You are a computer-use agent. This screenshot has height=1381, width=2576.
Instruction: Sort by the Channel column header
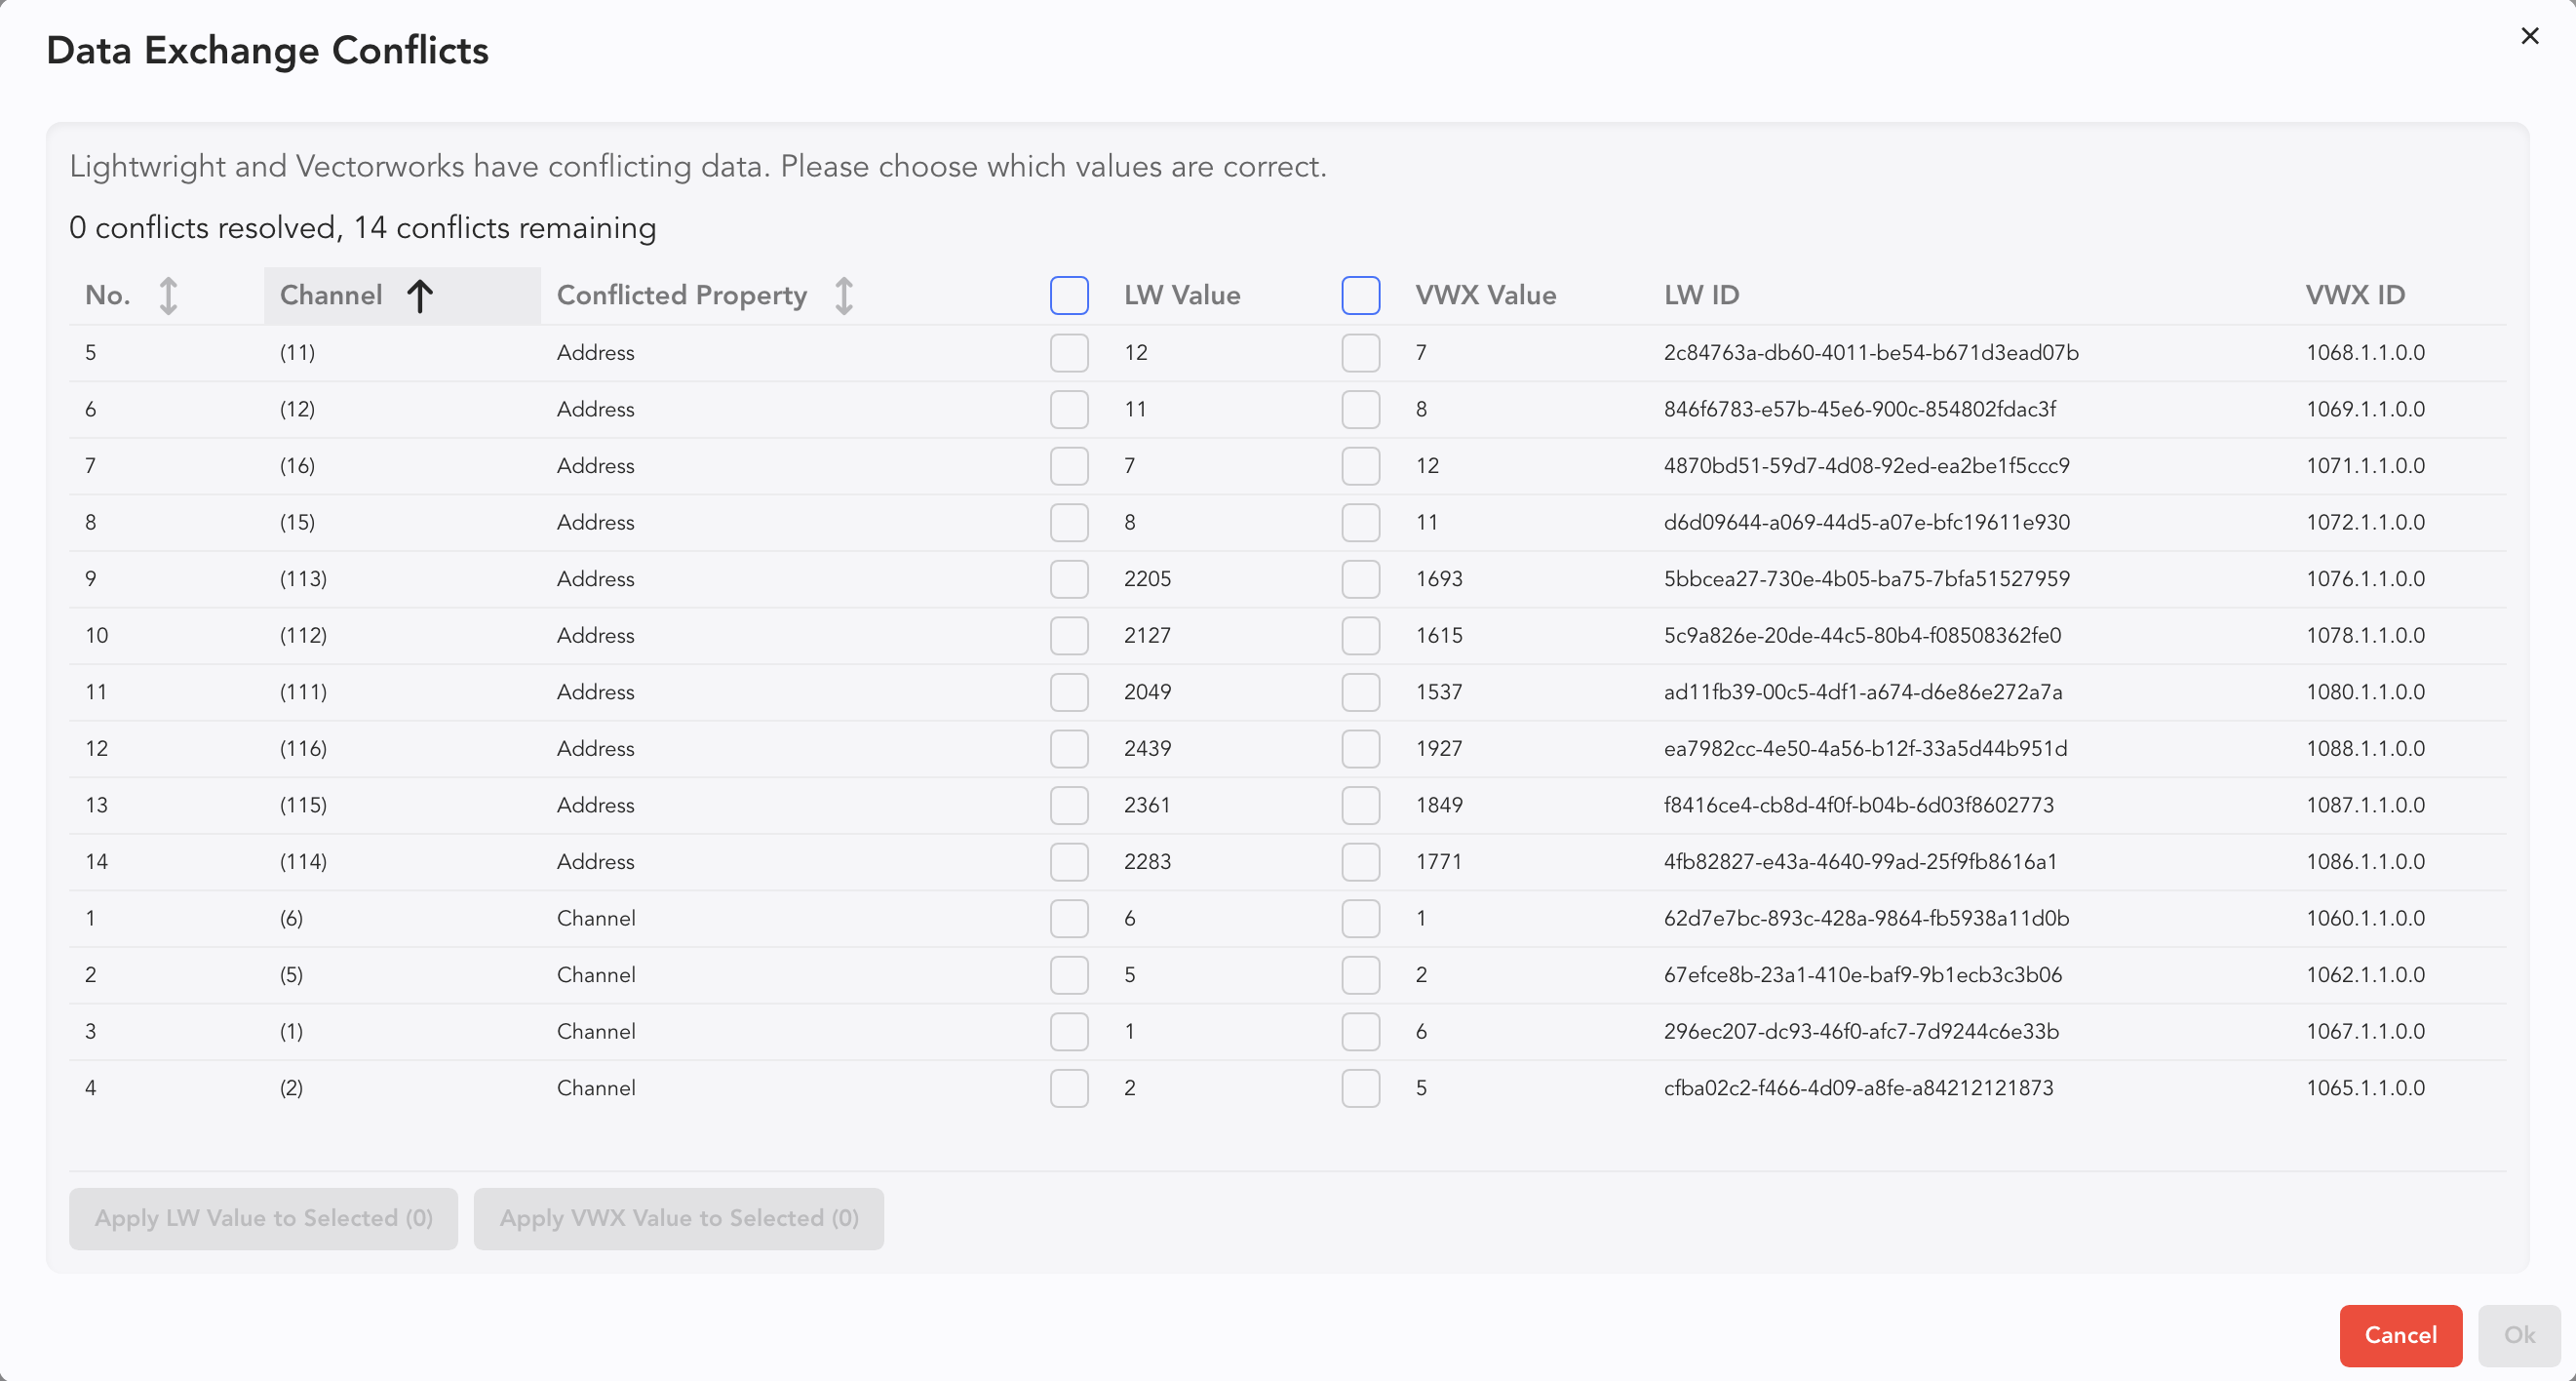(331, 295)
